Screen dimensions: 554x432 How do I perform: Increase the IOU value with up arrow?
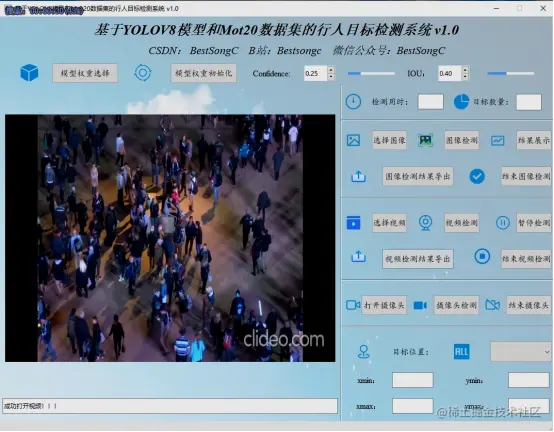tap(465, 70)
